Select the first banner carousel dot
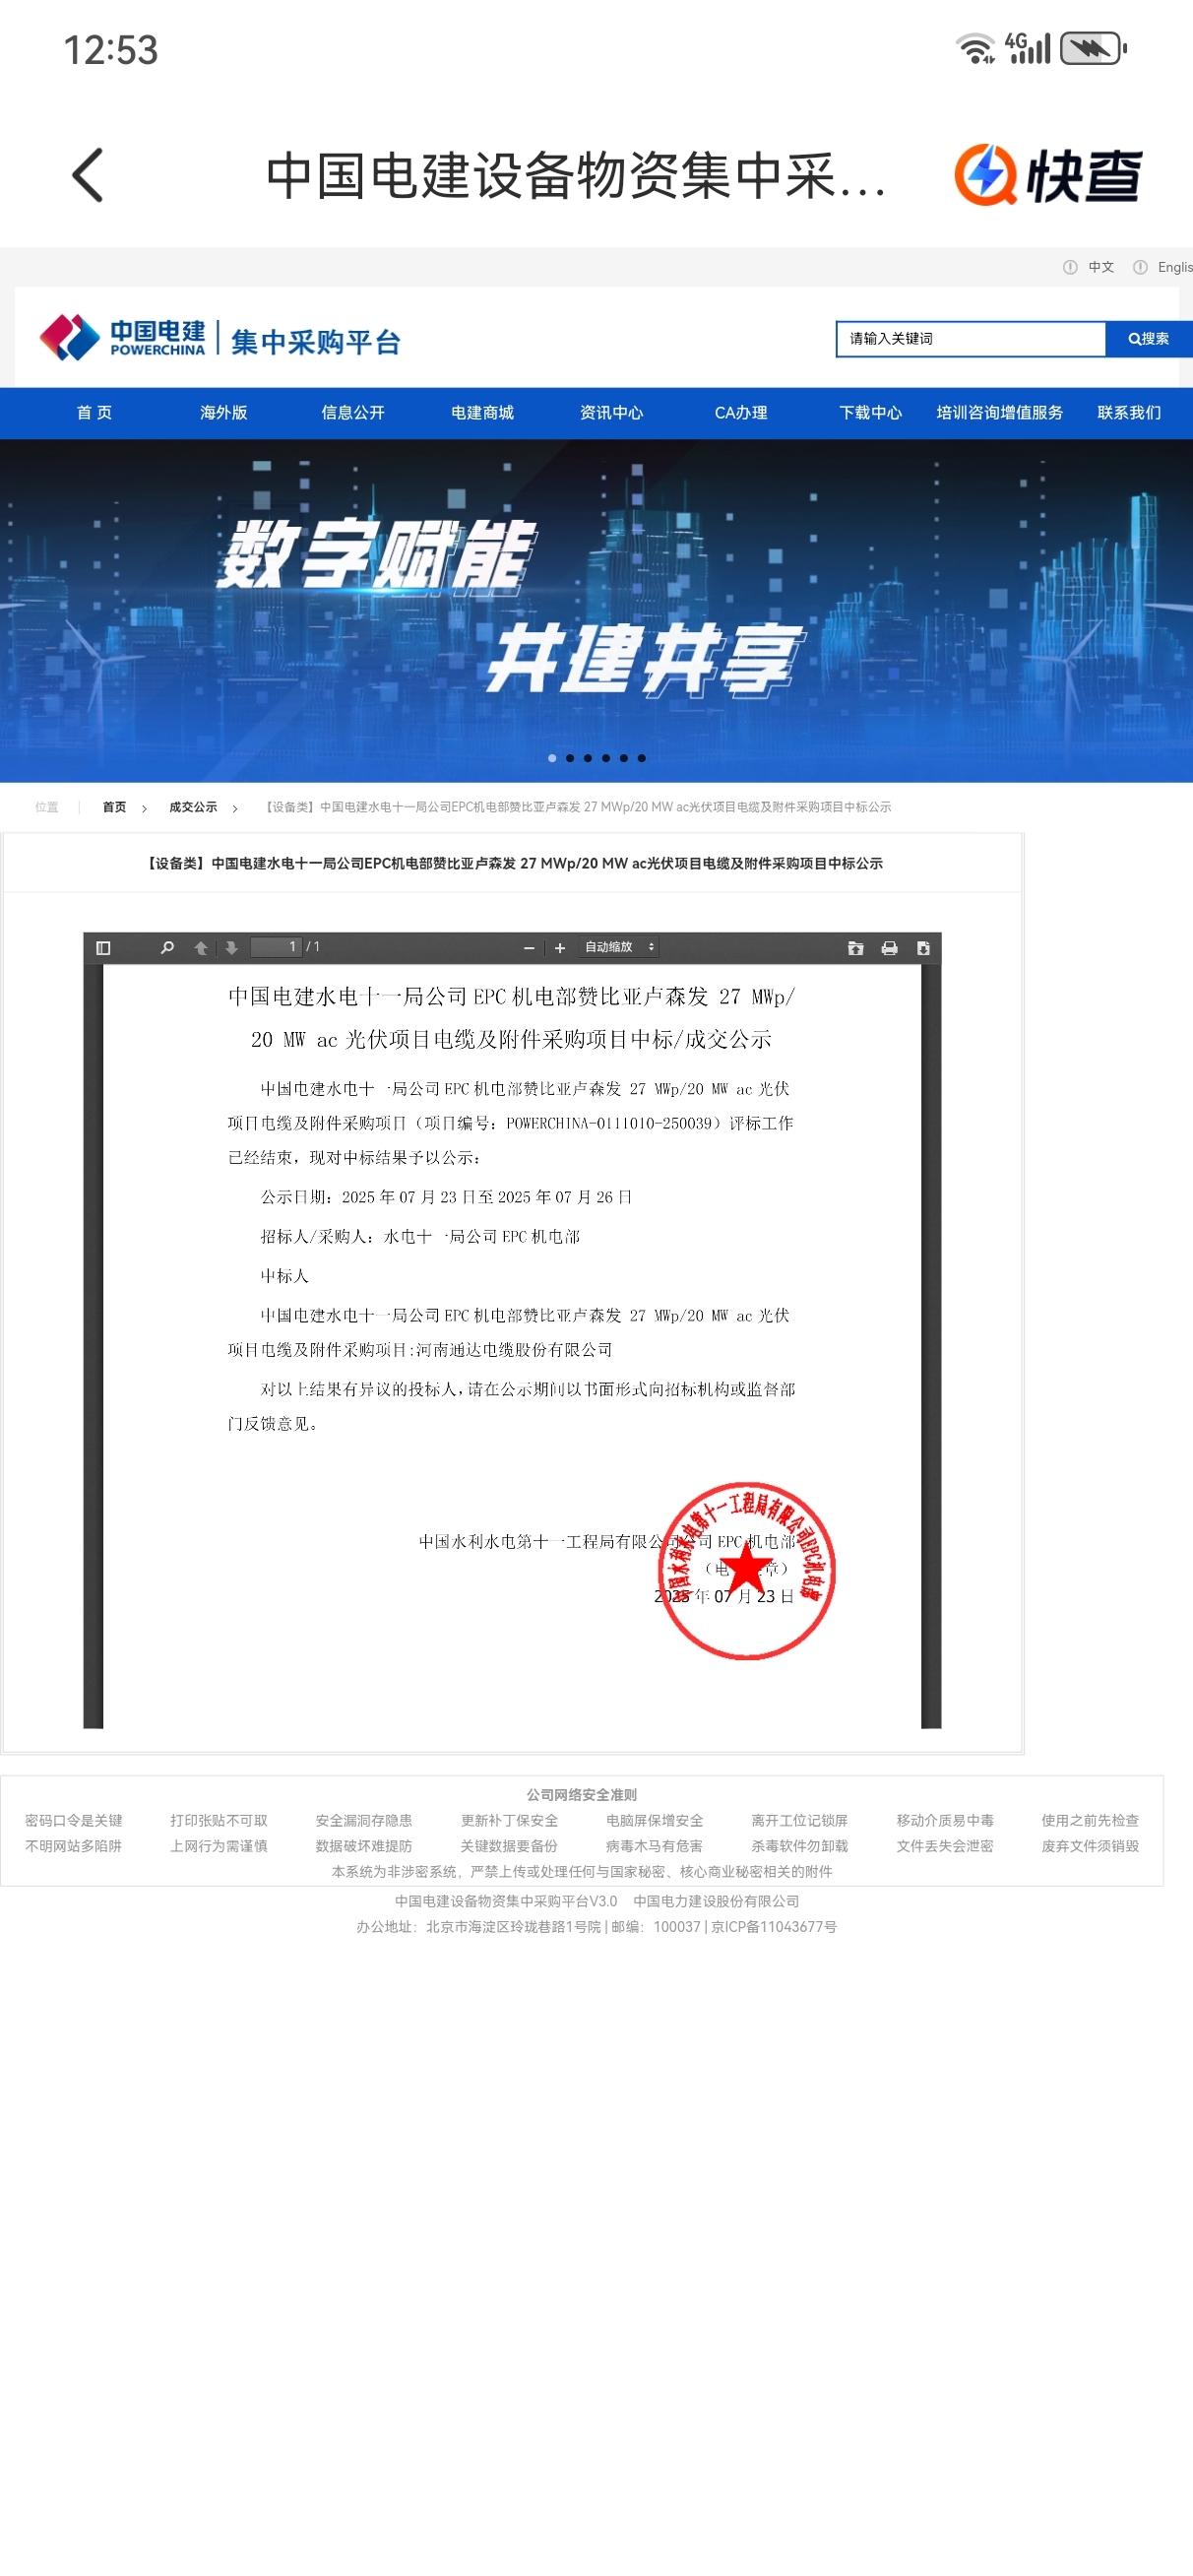Viewport: 1193px width, 2576px height. (x=552, y=758)
